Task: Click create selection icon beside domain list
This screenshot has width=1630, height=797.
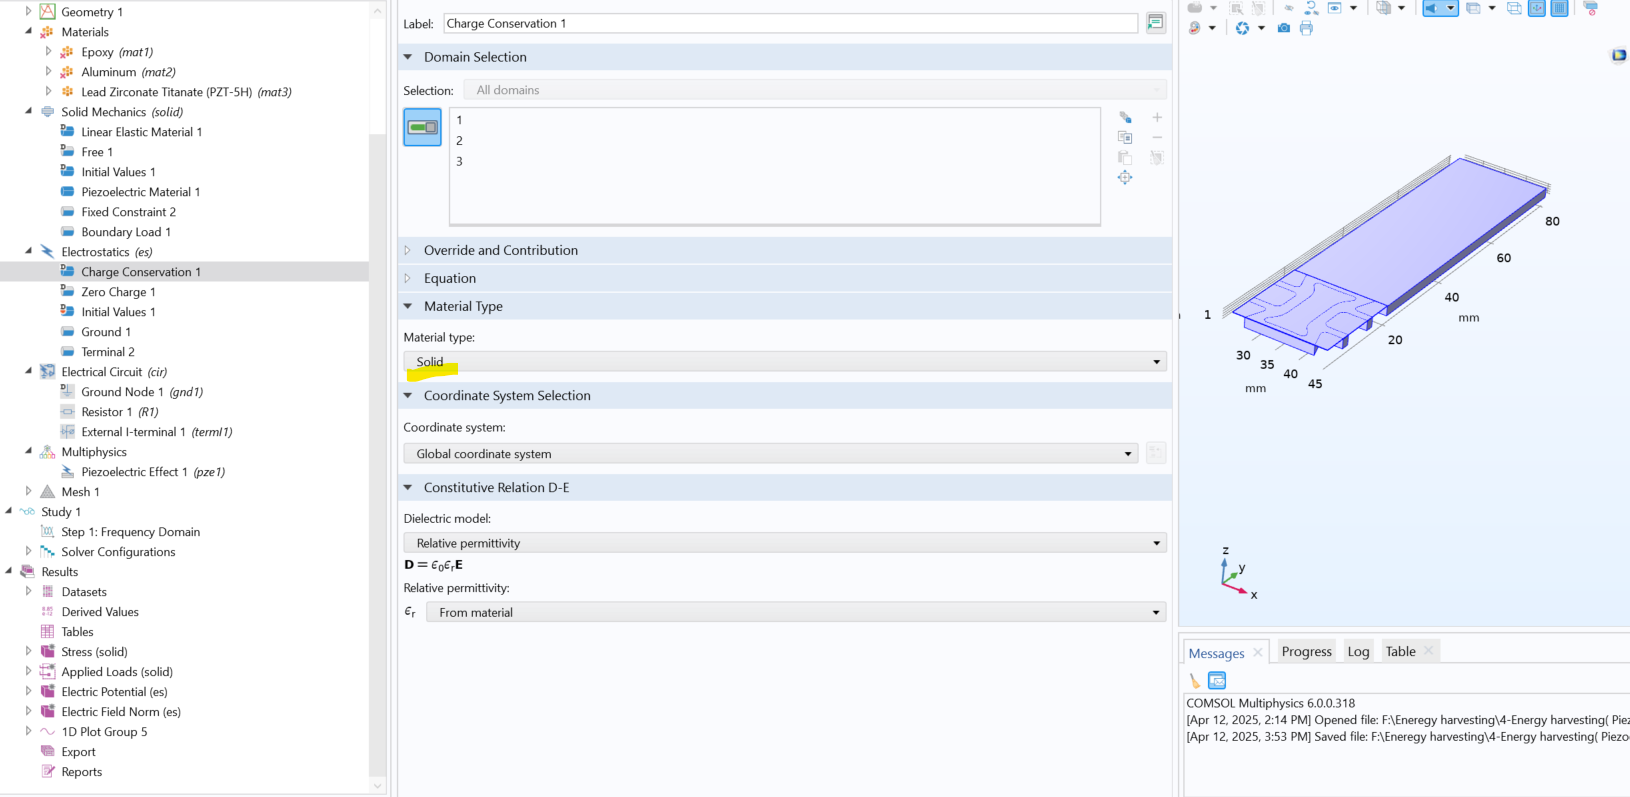Action: (1125, 118)
